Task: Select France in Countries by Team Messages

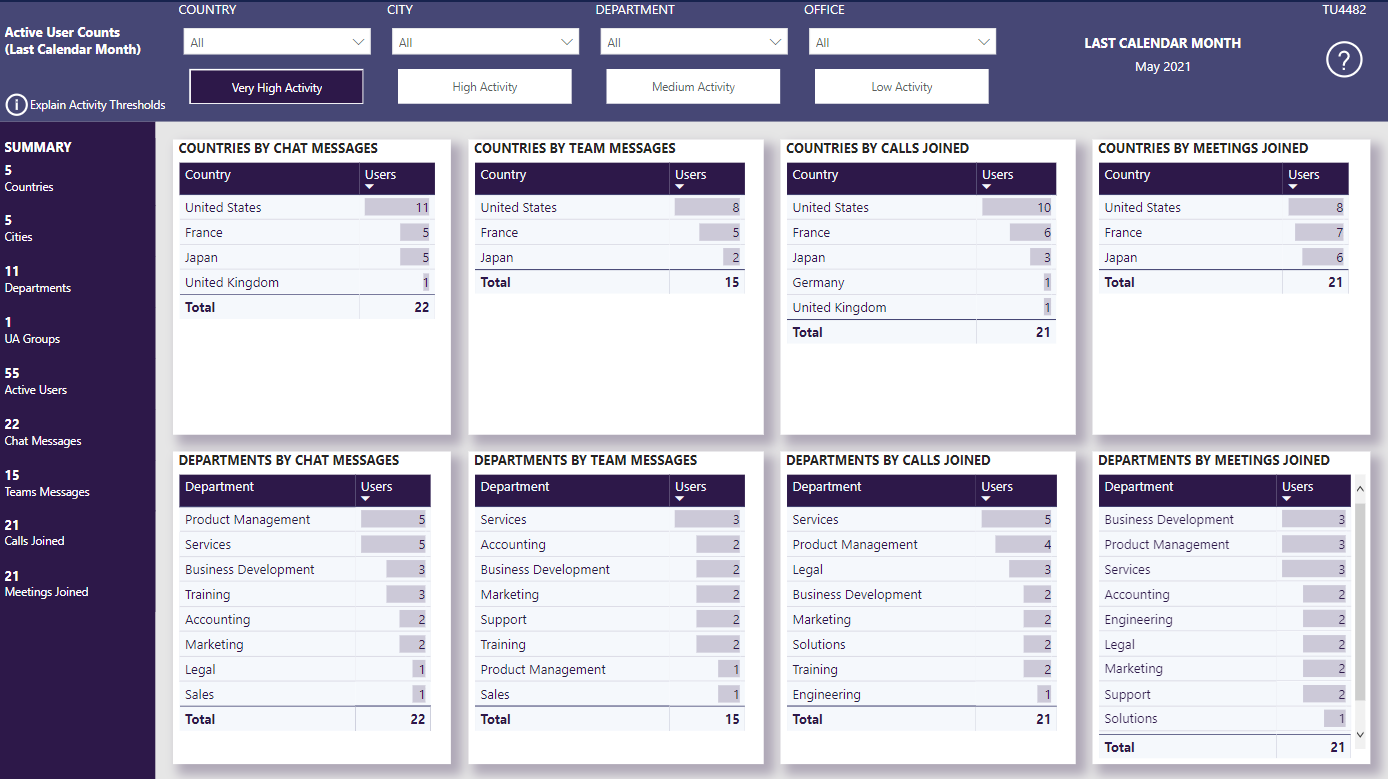Action: (610, 233)
